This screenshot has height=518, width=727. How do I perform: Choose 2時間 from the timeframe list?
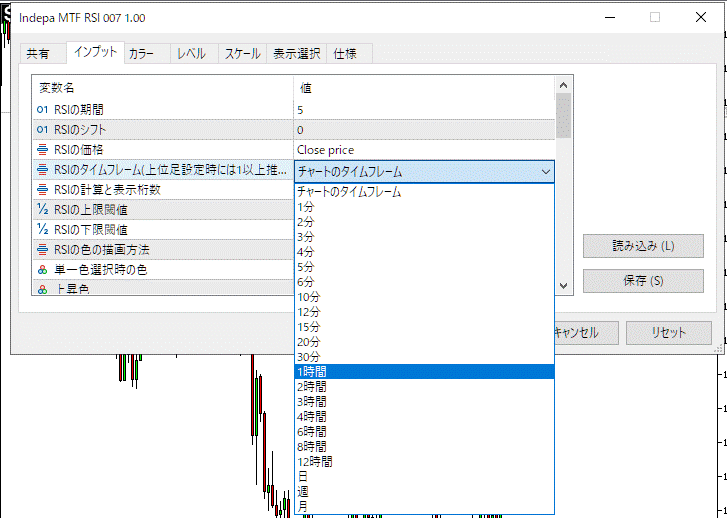[424, 386]
